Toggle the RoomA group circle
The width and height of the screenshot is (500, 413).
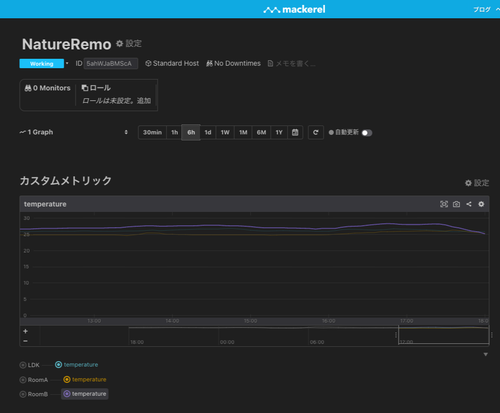coord(23,380)
